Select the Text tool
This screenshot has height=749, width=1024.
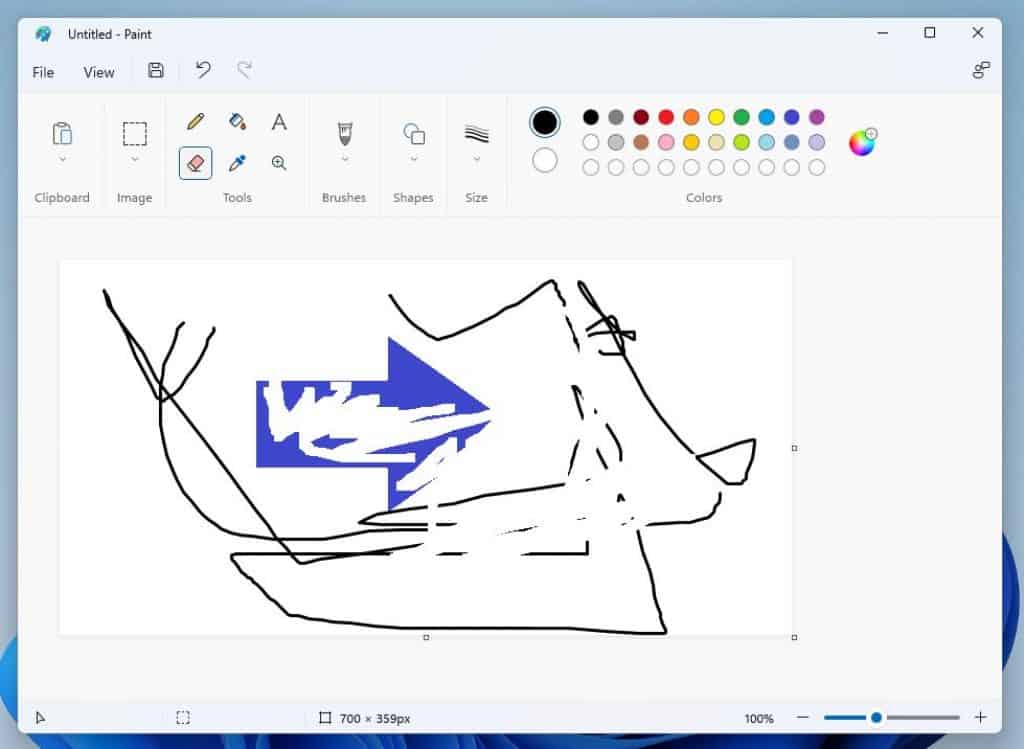279,121
